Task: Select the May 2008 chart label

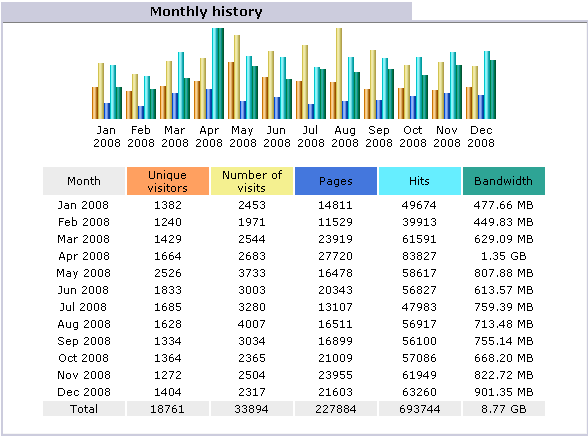Action: pos(243,137)
